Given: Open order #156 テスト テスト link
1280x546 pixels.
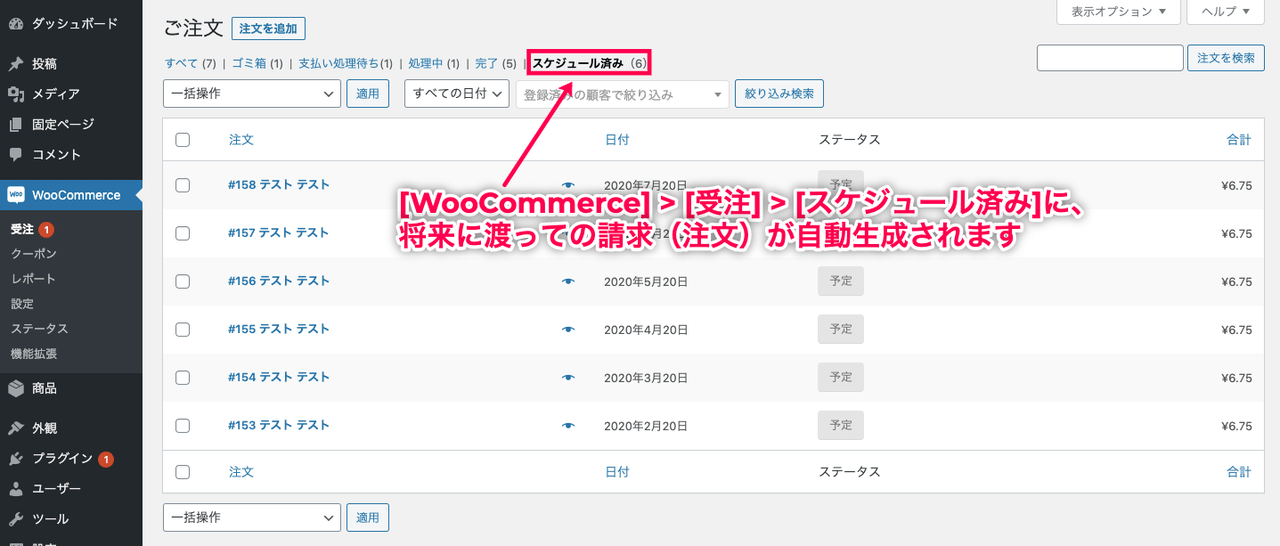Looking at the screenshot, I should click(279, 281).
